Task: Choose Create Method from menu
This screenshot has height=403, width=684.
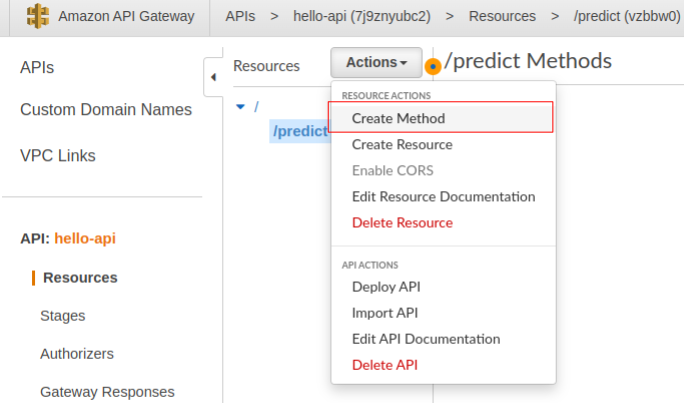Action: tap(441, 118)
